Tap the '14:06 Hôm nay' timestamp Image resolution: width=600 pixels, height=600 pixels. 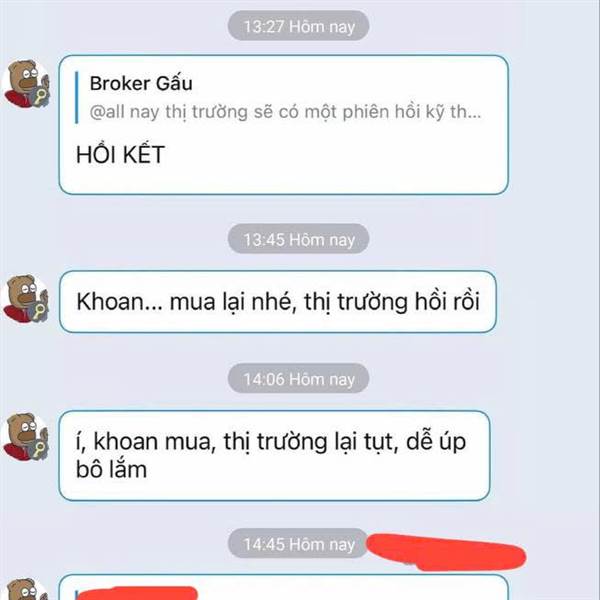point(298,379)
